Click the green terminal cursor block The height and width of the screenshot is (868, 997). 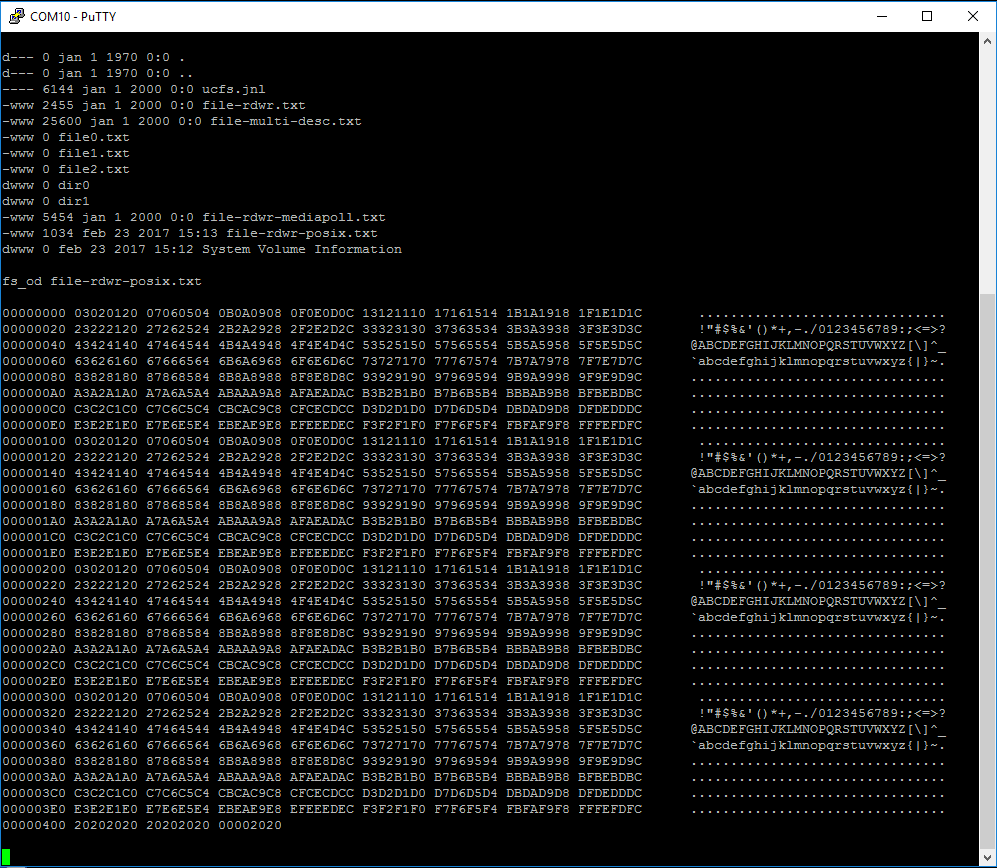click(x=6, y=857)
